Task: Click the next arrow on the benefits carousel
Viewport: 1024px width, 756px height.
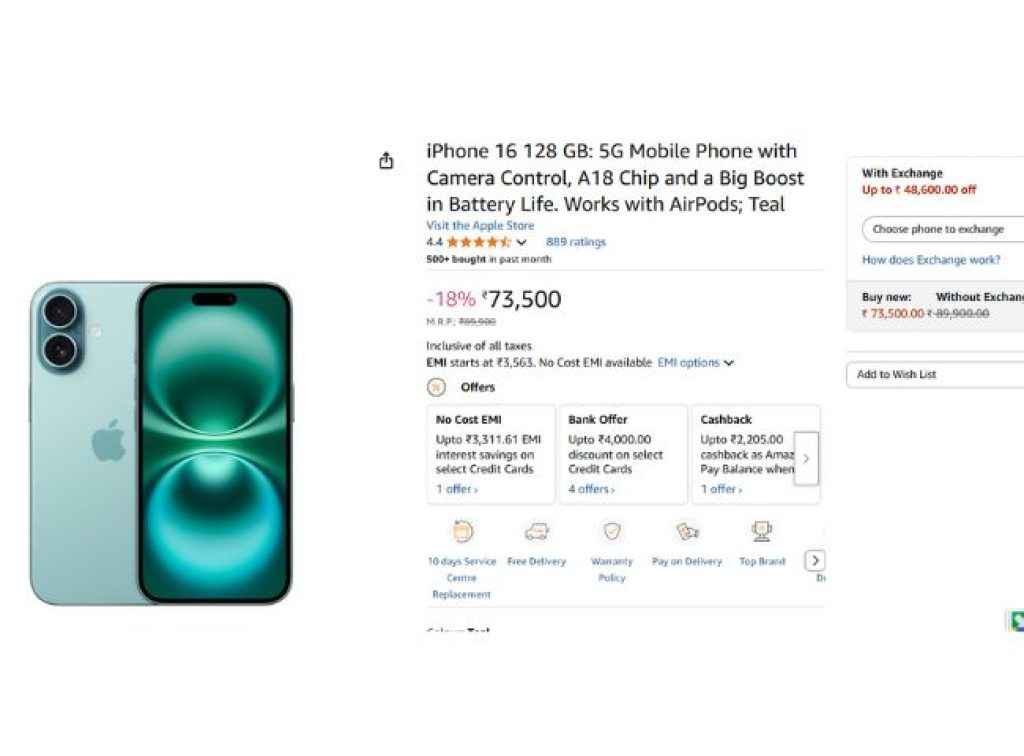Action: (815, 561)
